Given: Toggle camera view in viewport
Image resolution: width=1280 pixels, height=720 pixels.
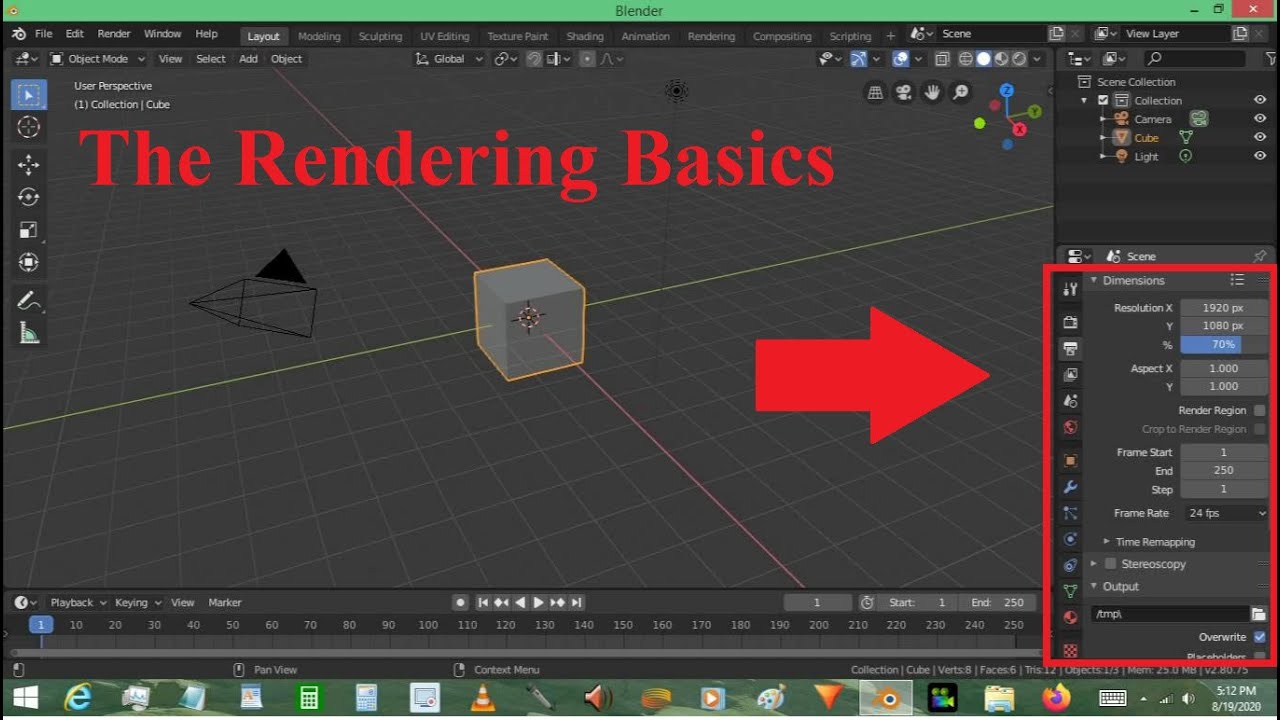Looking at the screenshot, I should coord(904,93).
